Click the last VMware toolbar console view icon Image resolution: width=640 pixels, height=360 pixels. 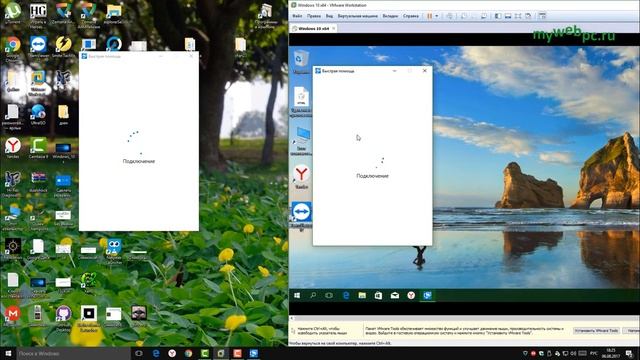click(542, 16)
